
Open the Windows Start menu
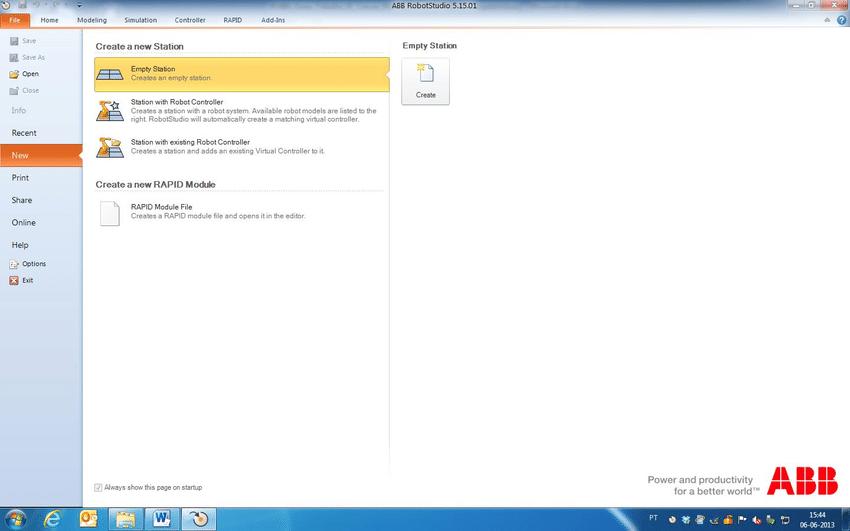(15, 520)
